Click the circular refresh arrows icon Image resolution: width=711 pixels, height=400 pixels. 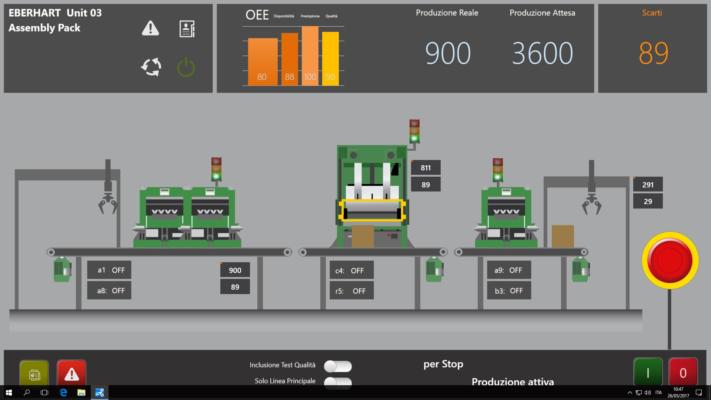[151, 67]
